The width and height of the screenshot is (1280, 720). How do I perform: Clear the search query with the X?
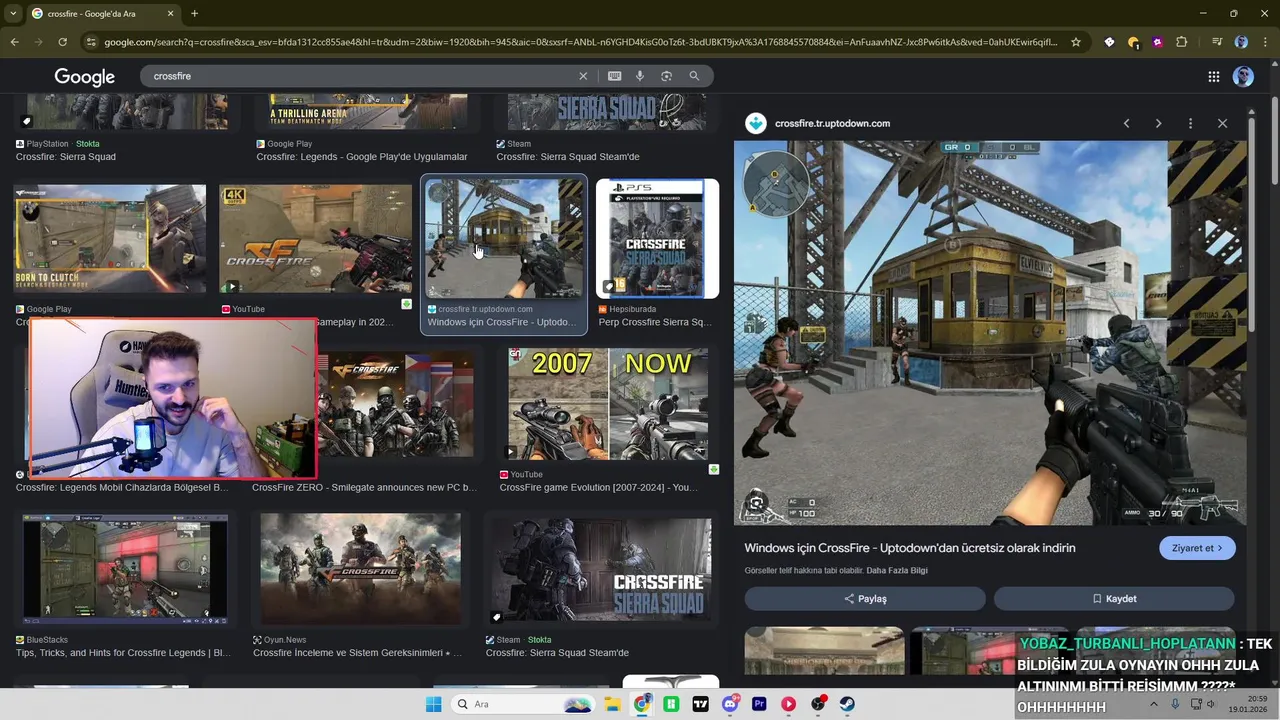pos(583,76)
